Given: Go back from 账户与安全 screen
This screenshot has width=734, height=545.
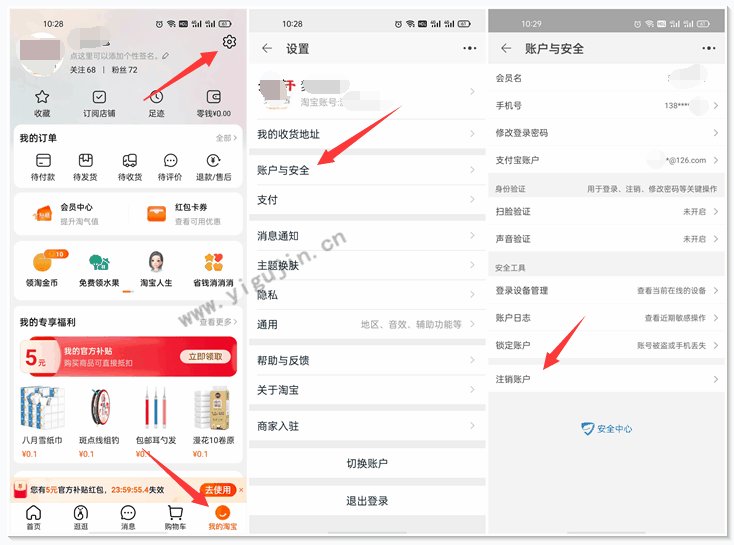Looking at the screenshot, I should (506, 48).
